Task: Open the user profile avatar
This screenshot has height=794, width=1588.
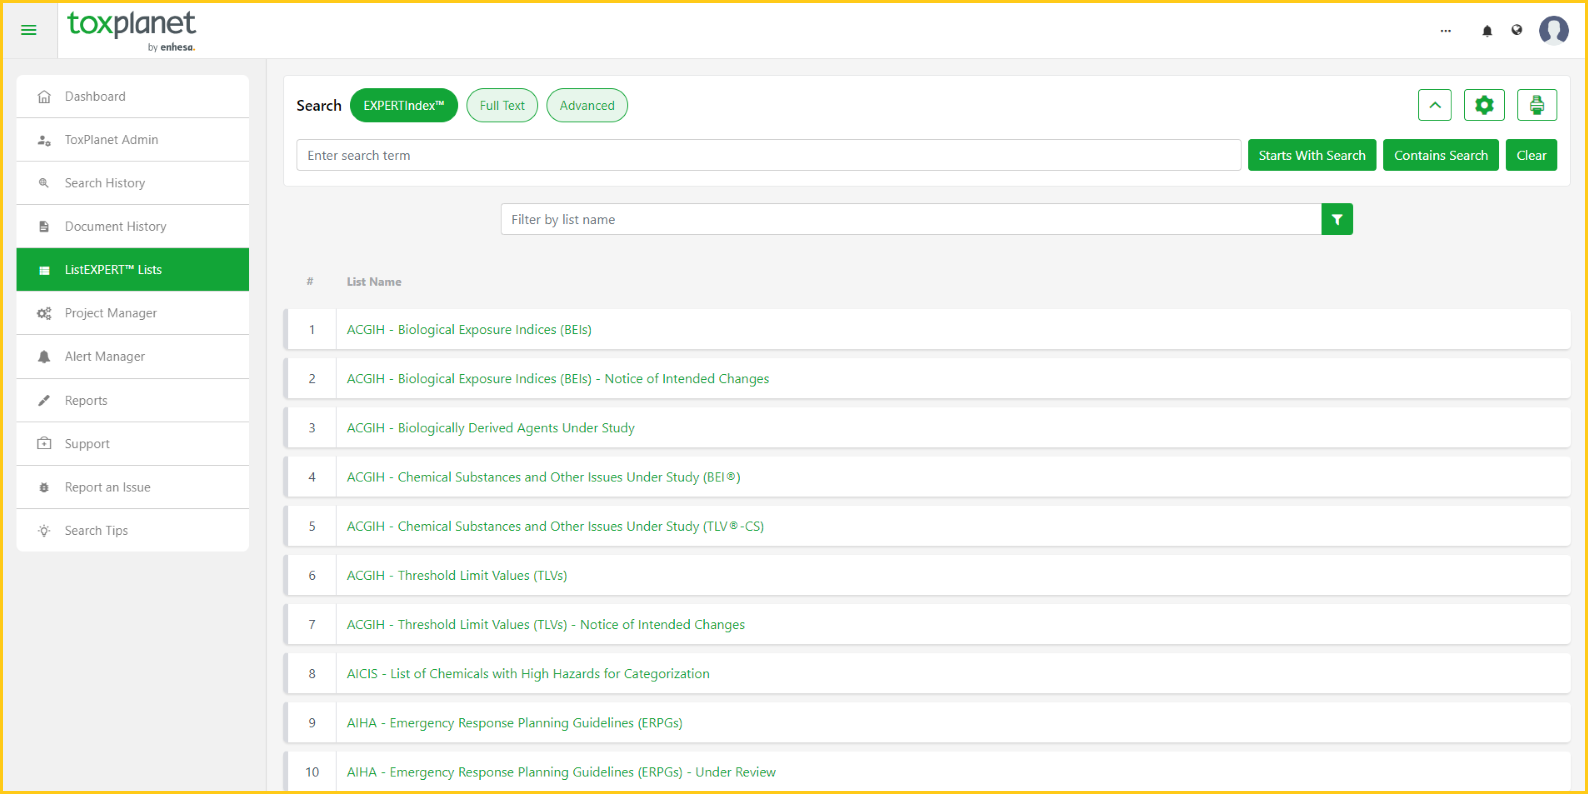Action: (1553, 30)
